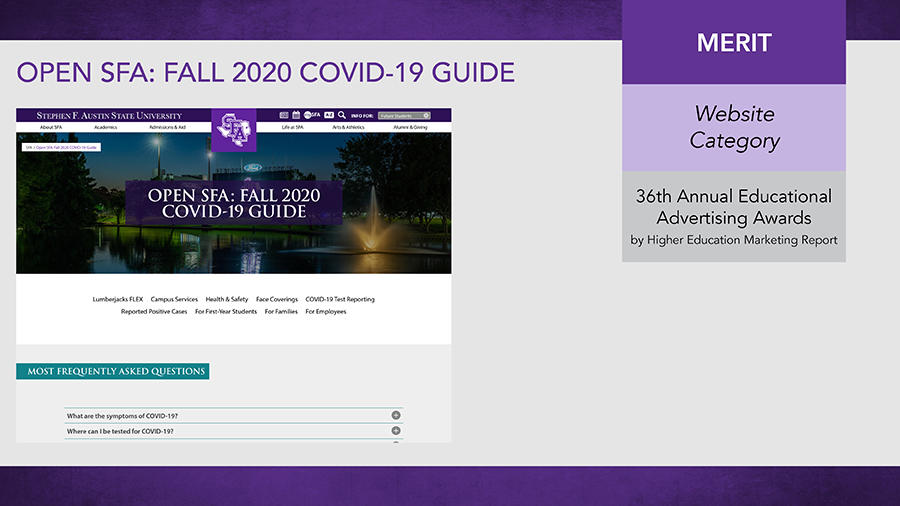Open the Life at SFA menu
The height and width of the screenshot is (506, 900).
coord(292,128)
